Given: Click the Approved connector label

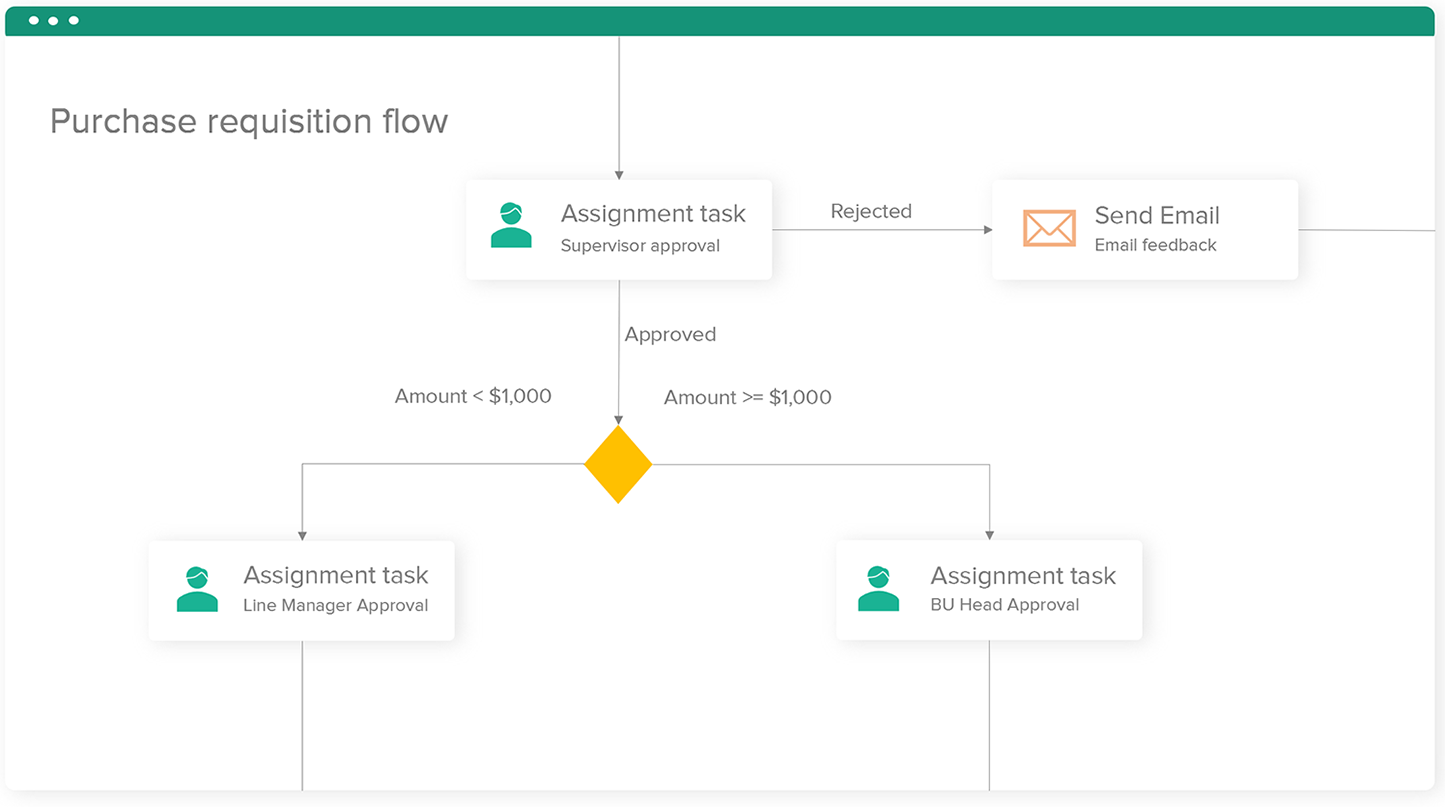Looking at the screenshot, I should pos(670,334).
